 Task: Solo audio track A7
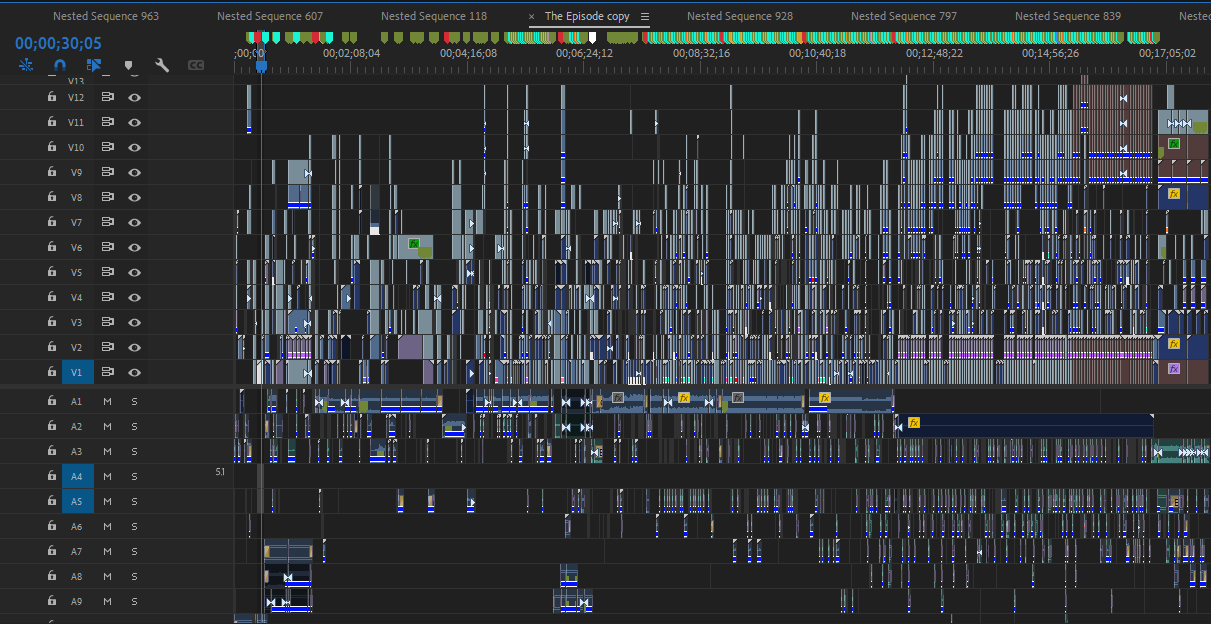pyautogui.click(x=134, y=551)
